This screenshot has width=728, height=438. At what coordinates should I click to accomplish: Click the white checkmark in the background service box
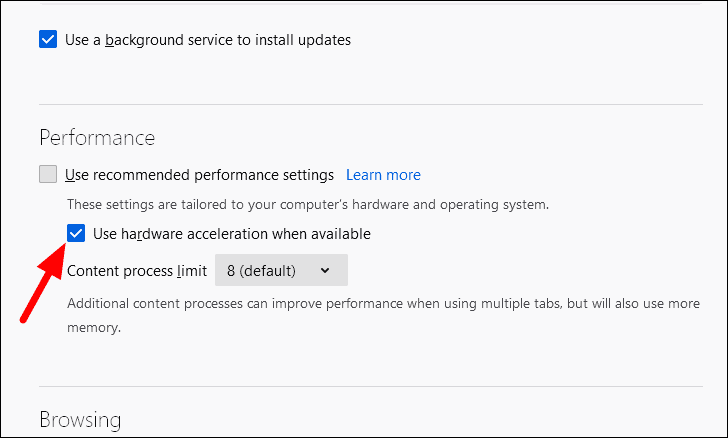tap(48, 39)
